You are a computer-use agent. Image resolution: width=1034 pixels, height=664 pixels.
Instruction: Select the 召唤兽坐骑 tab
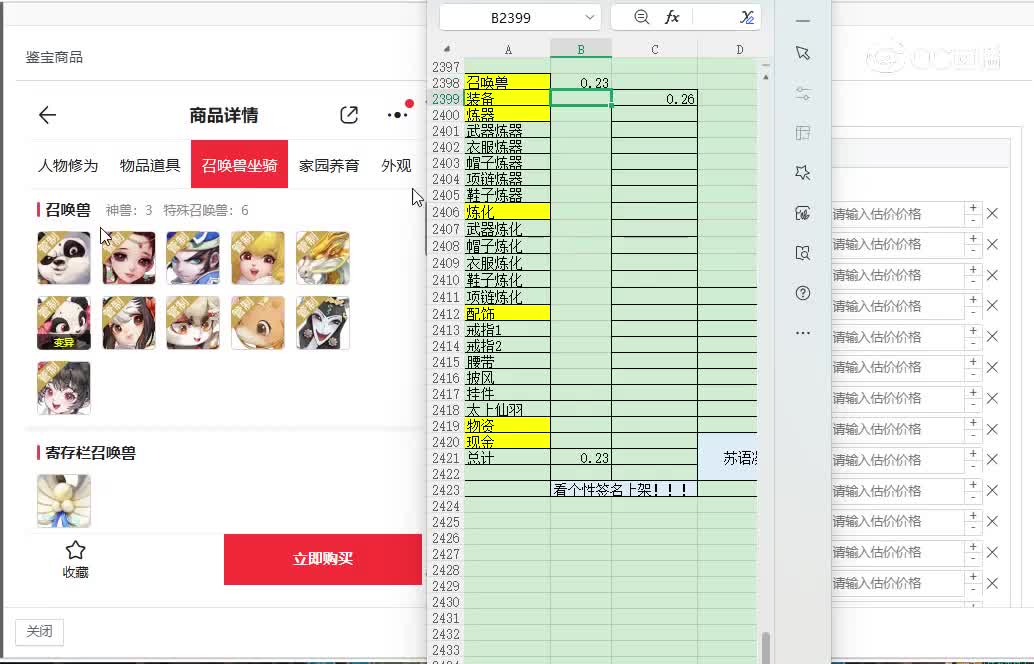point(239,164)
